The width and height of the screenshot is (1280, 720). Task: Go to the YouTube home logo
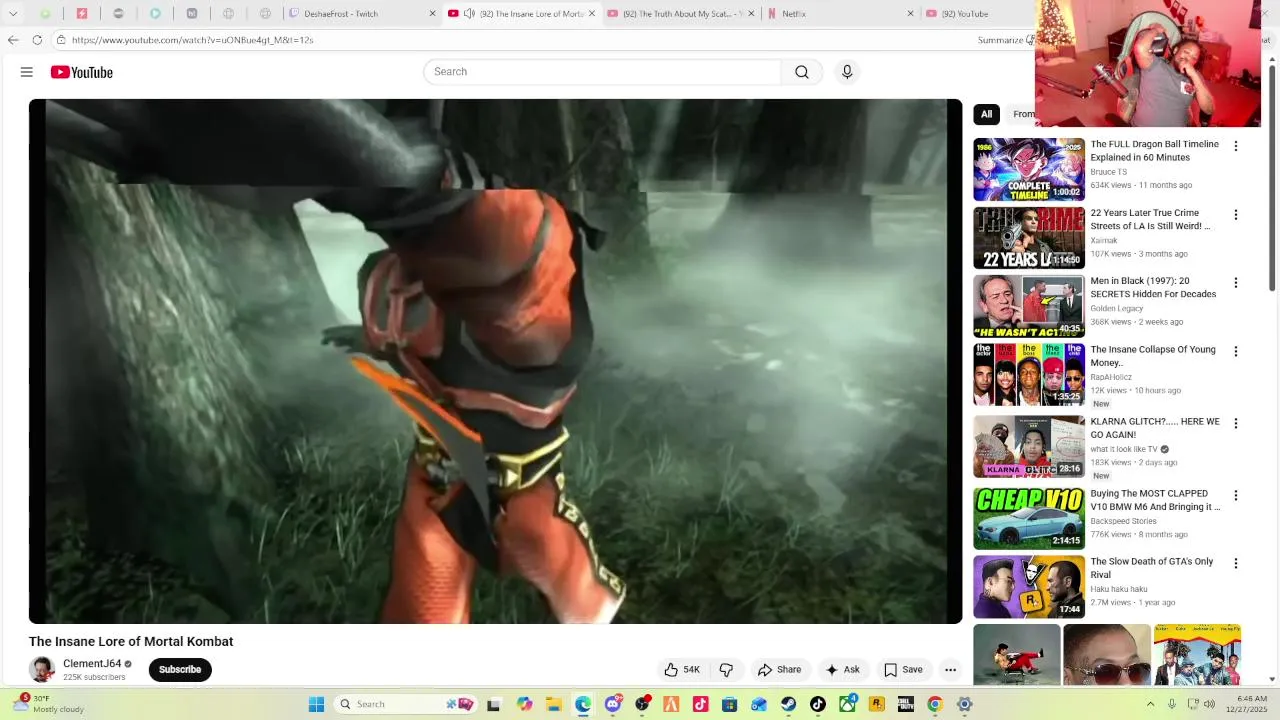click(82, 72)
